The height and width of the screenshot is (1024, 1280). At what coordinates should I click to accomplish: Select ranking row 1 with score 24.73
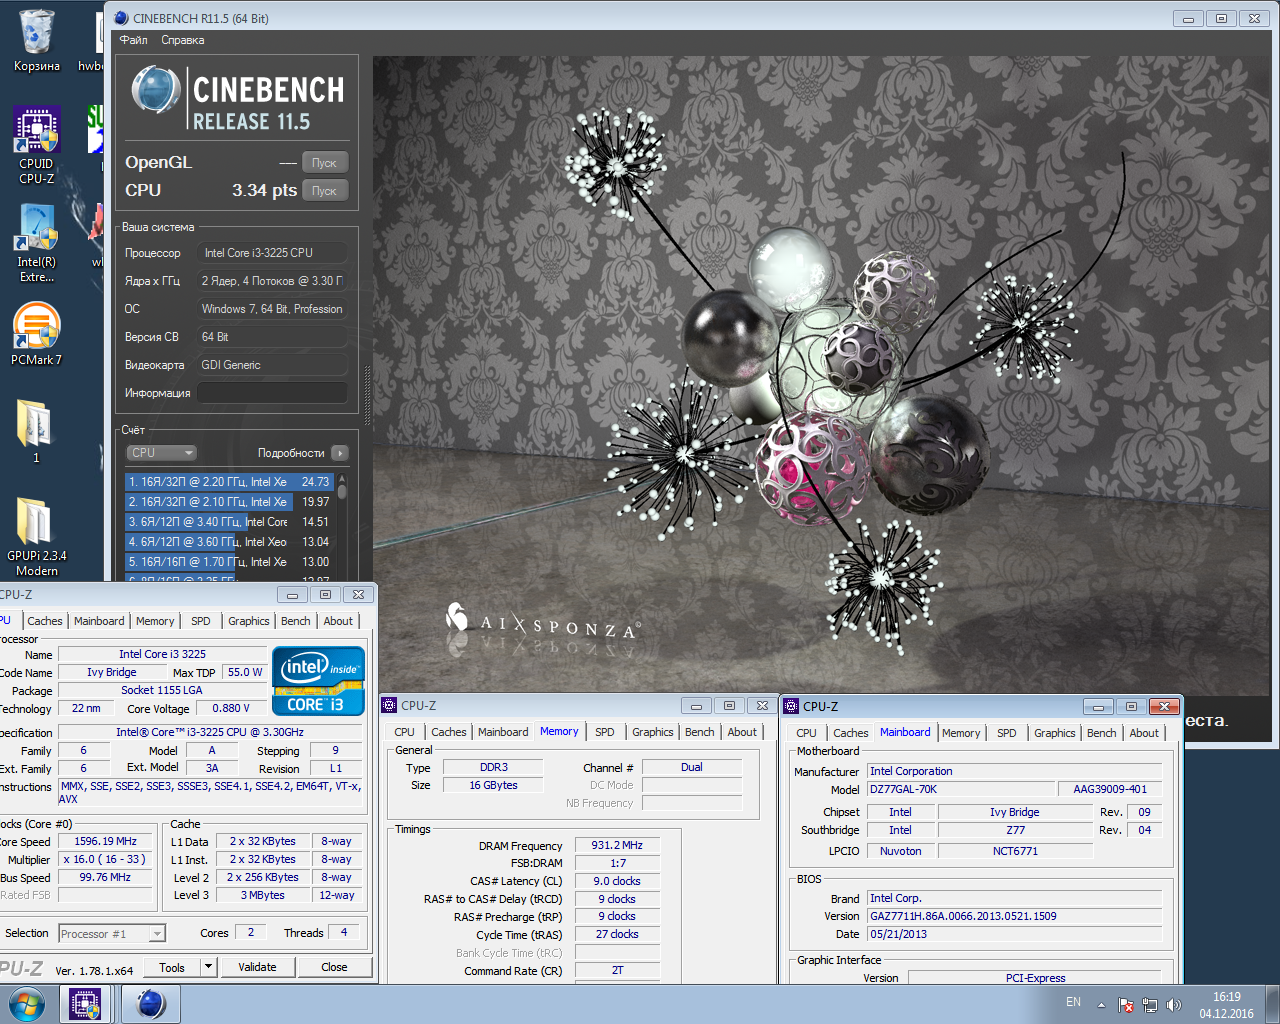(x=229, y=482)
